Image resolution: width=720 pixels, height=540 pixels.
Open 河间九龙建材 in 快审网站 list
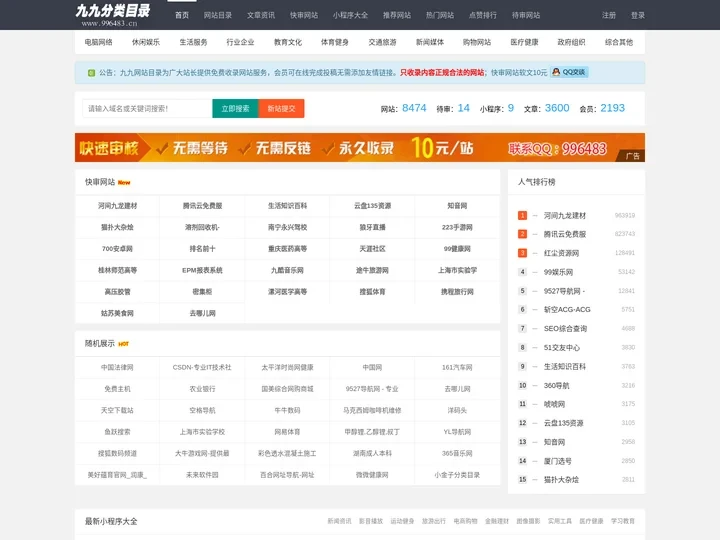tap(117, 206)
